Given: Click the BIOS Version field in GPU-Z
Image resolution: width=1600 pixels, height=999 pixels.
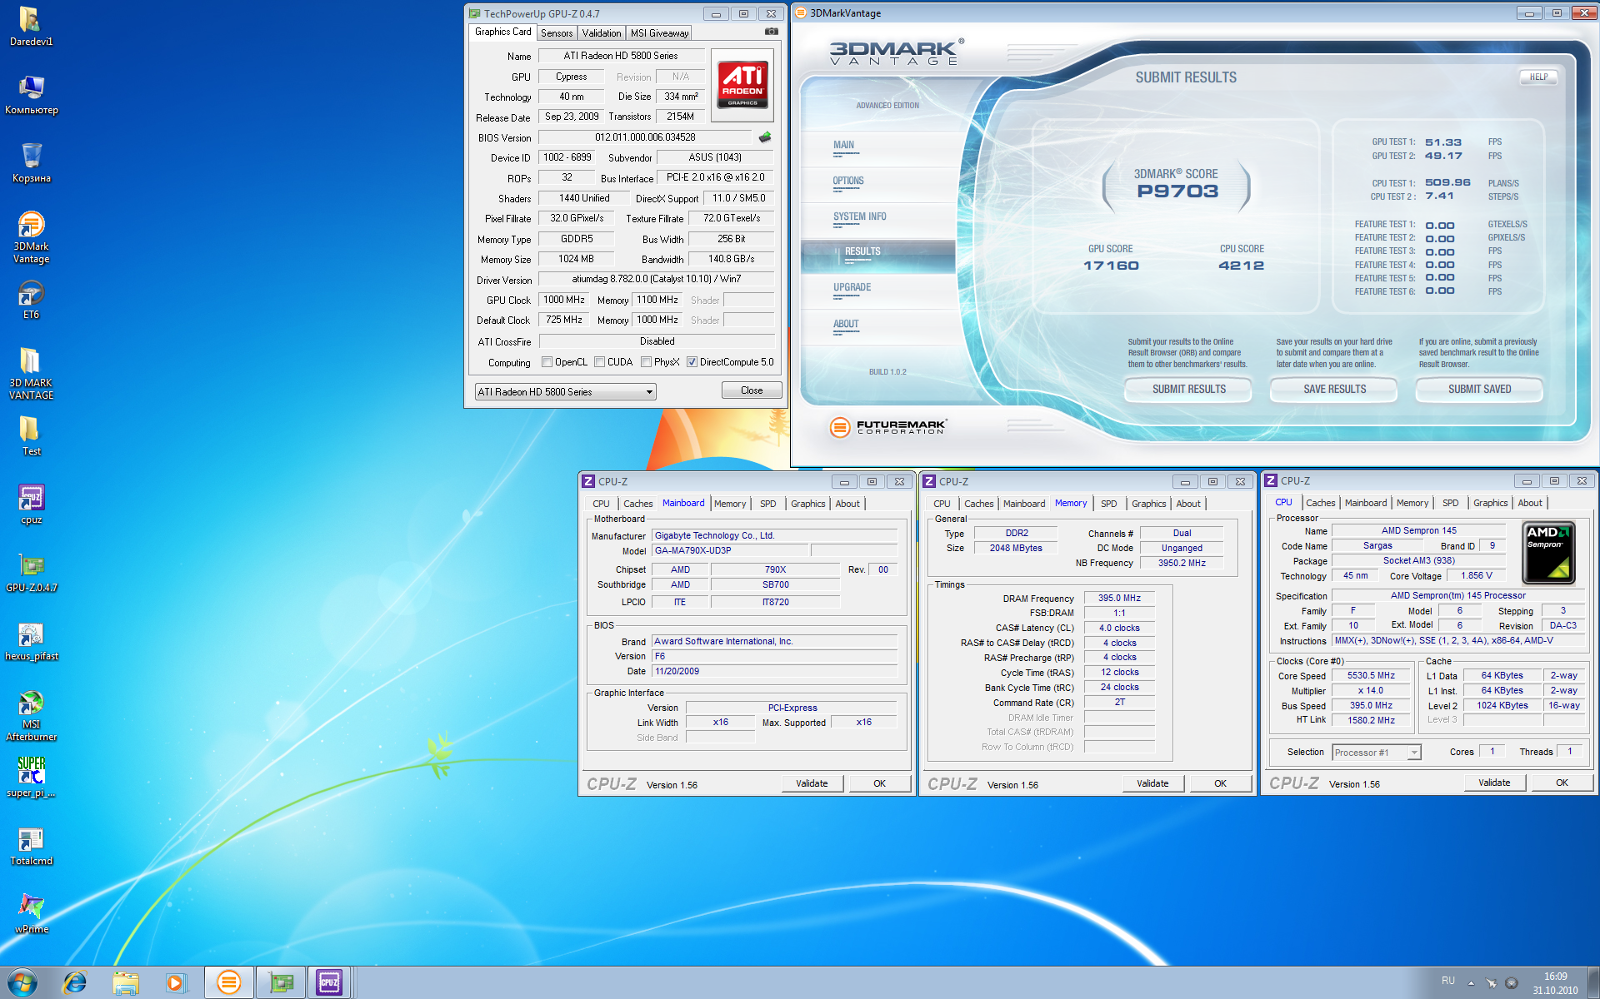Looking at the screenshot, I should coord(645,137).
